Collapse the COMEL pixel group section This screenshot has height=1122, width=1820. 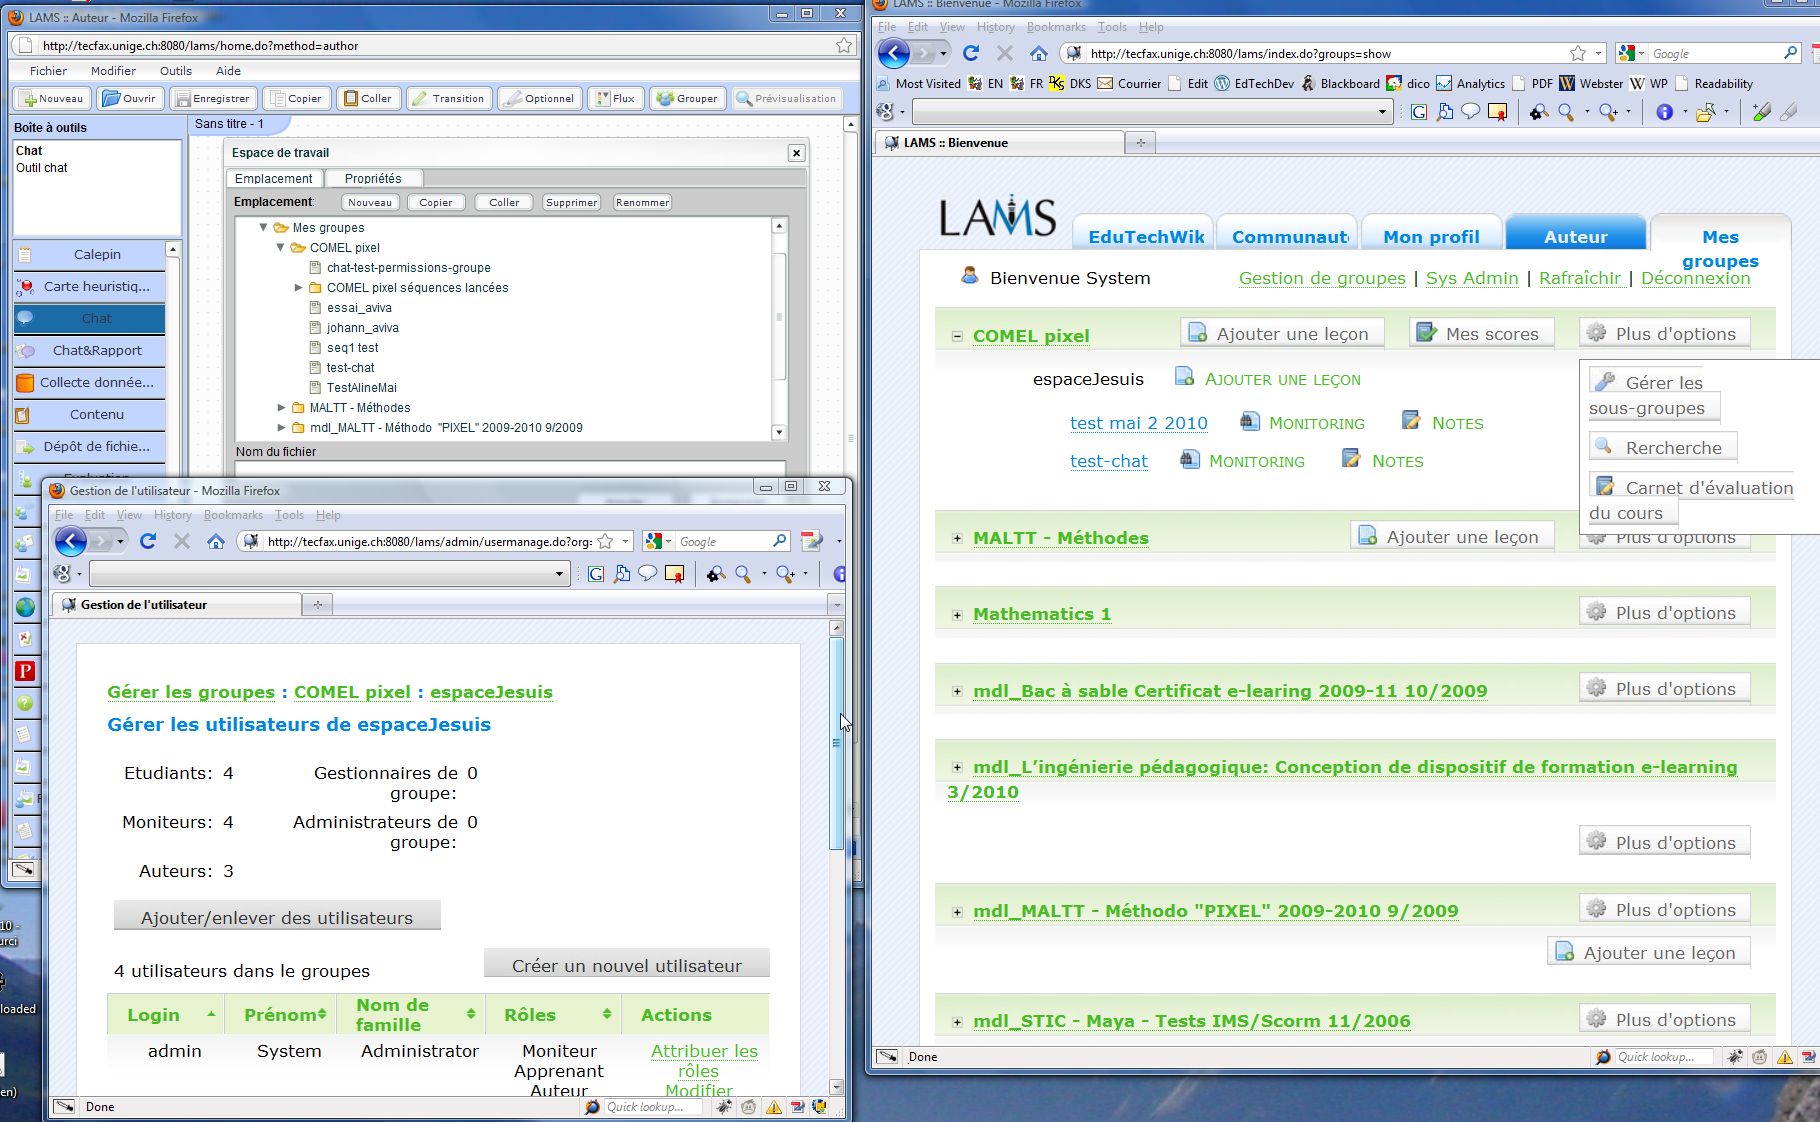tap(957, 337)
